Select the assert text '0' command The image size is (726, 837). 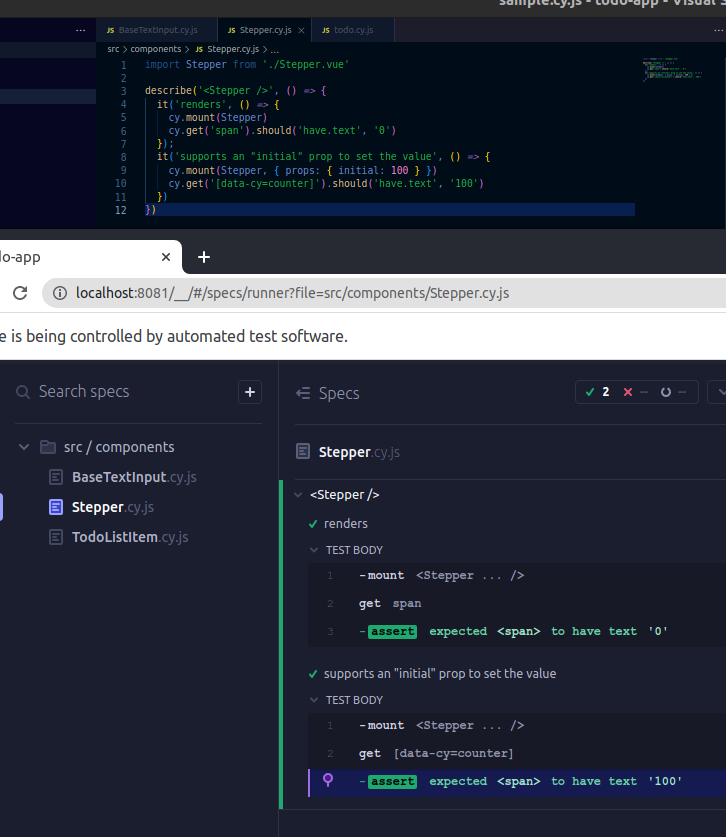(517, 631)
